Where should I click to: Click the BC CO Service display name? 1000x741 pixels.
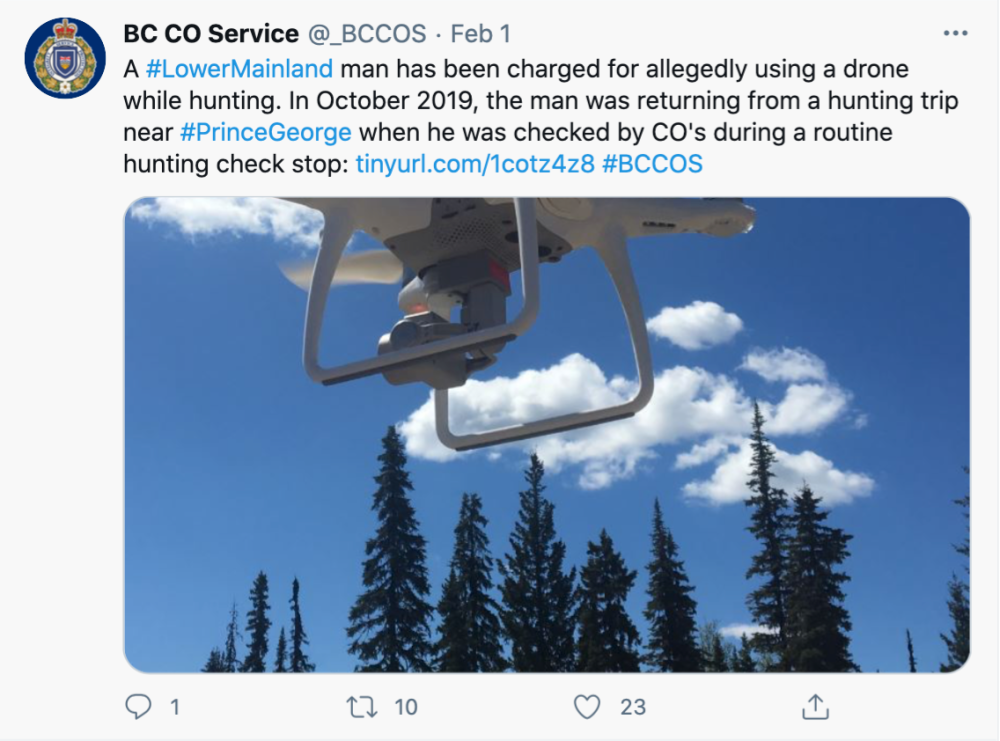pos(211,34)
